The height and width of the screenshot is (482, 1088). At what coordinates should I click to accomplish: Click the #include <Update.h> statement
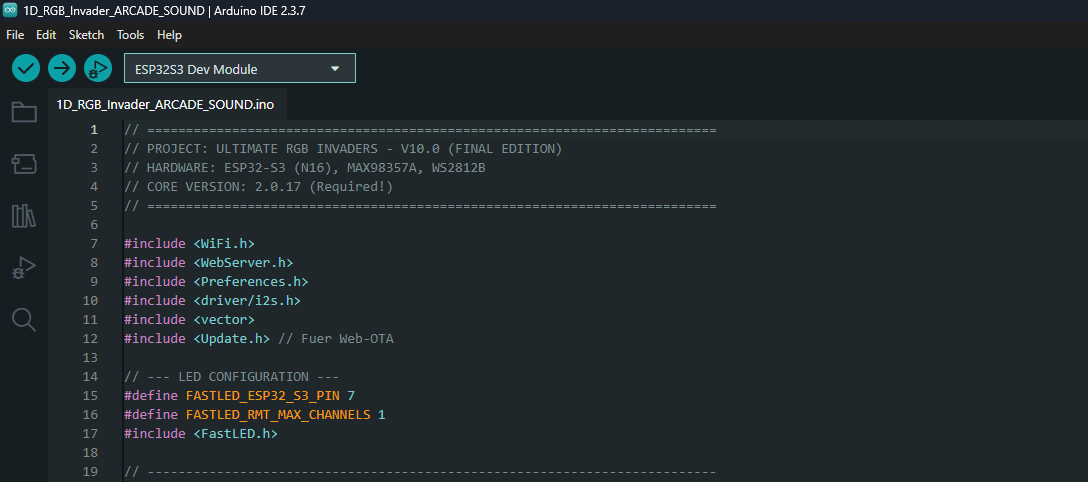197,339
